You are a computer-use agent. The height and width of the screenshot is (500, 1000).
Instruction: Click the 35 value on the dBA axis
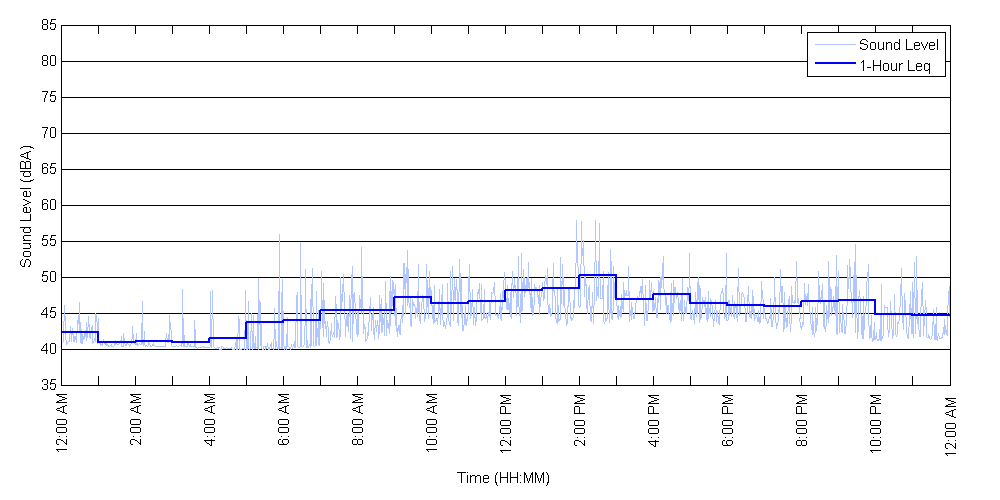click(x=48, y=385)
